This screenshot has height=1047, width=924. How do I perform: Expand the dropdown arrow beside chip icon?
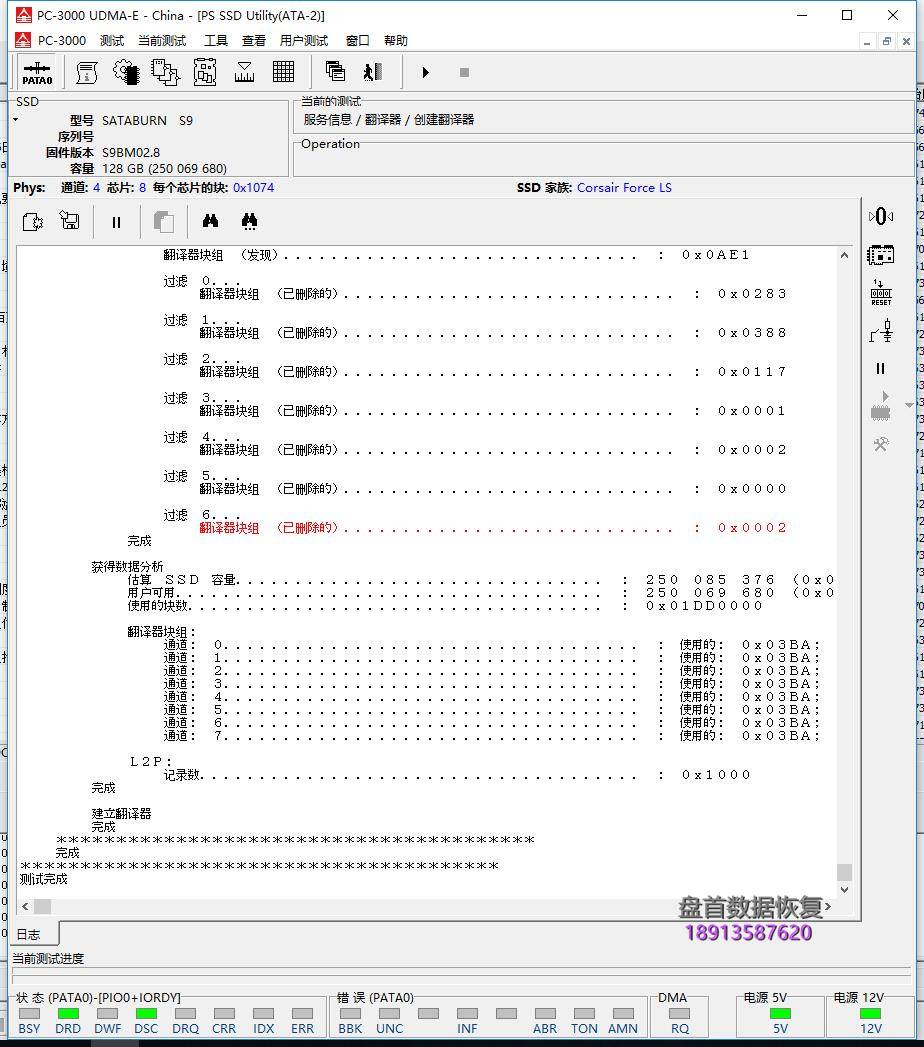[909, 405]
